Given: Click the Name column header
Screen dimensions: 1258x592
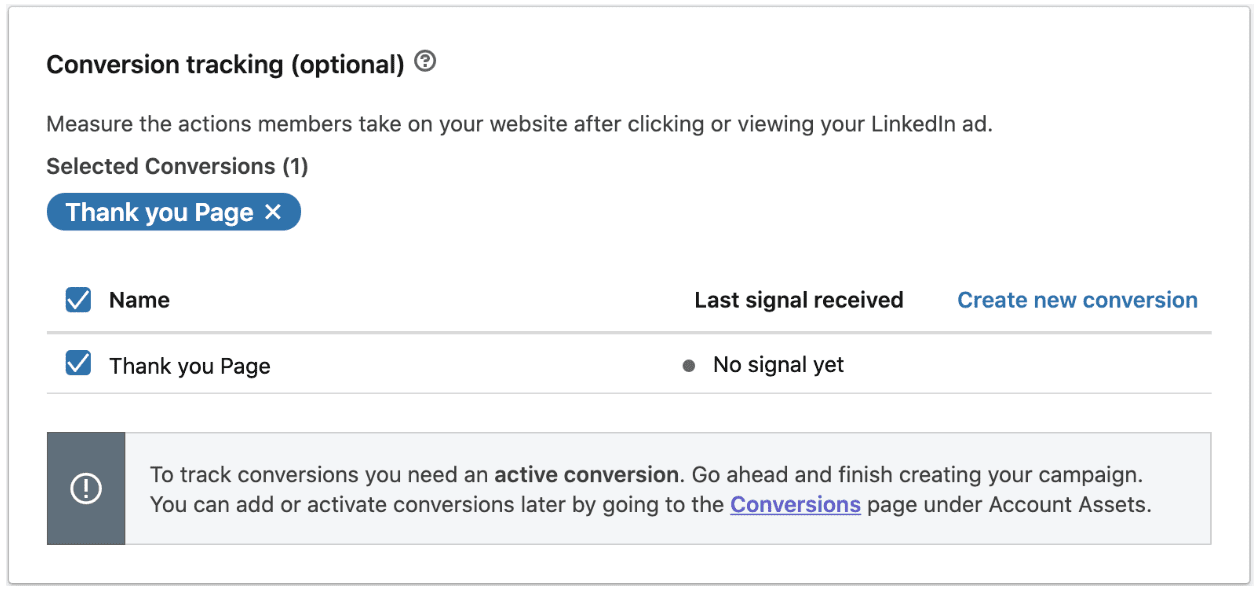Looking at the screenshot, I should click(x=139, y=300).
